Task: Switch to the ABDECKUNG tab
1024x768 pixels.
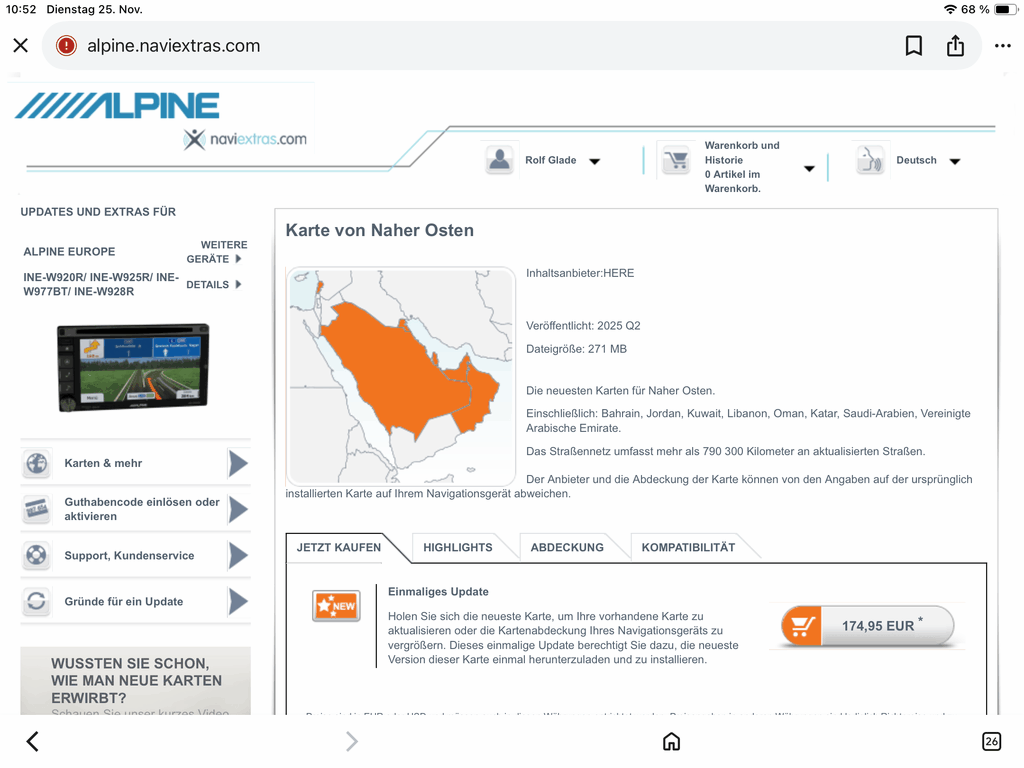Action: (x=567, y=547)
